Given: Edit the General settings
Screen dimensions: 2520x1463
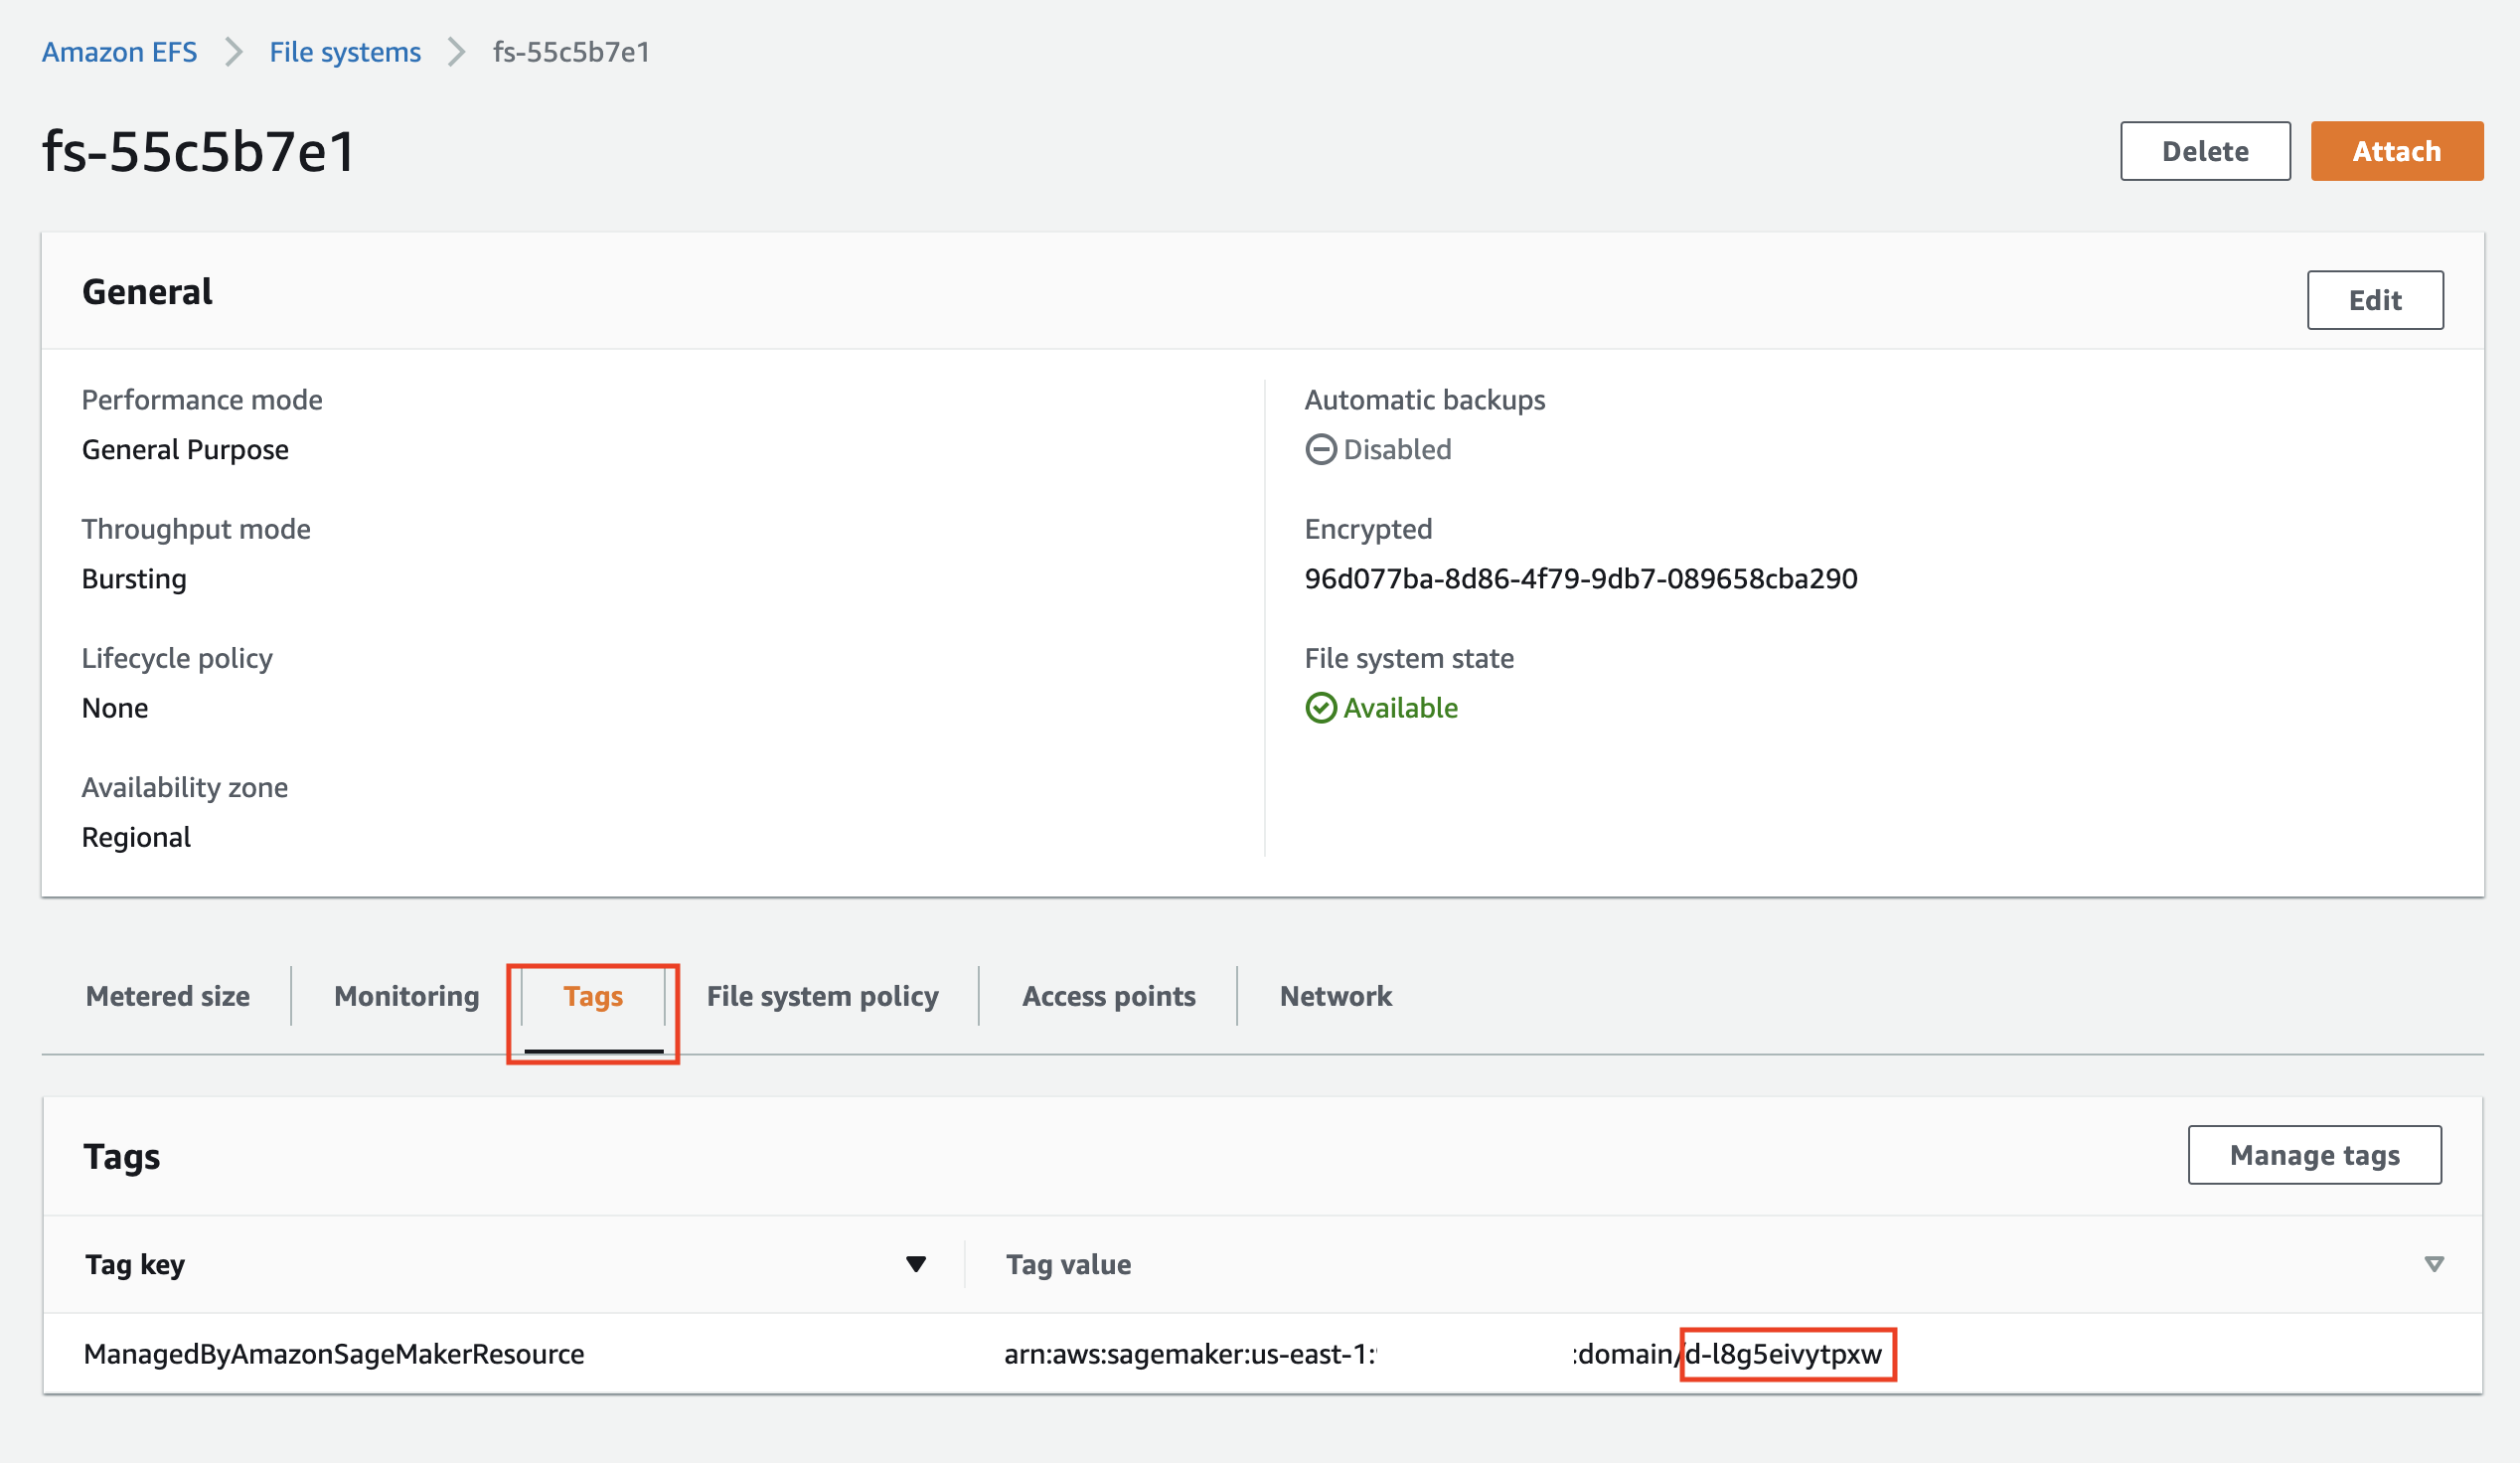Looking at the screenshot, I should (x=2374, y=300).
